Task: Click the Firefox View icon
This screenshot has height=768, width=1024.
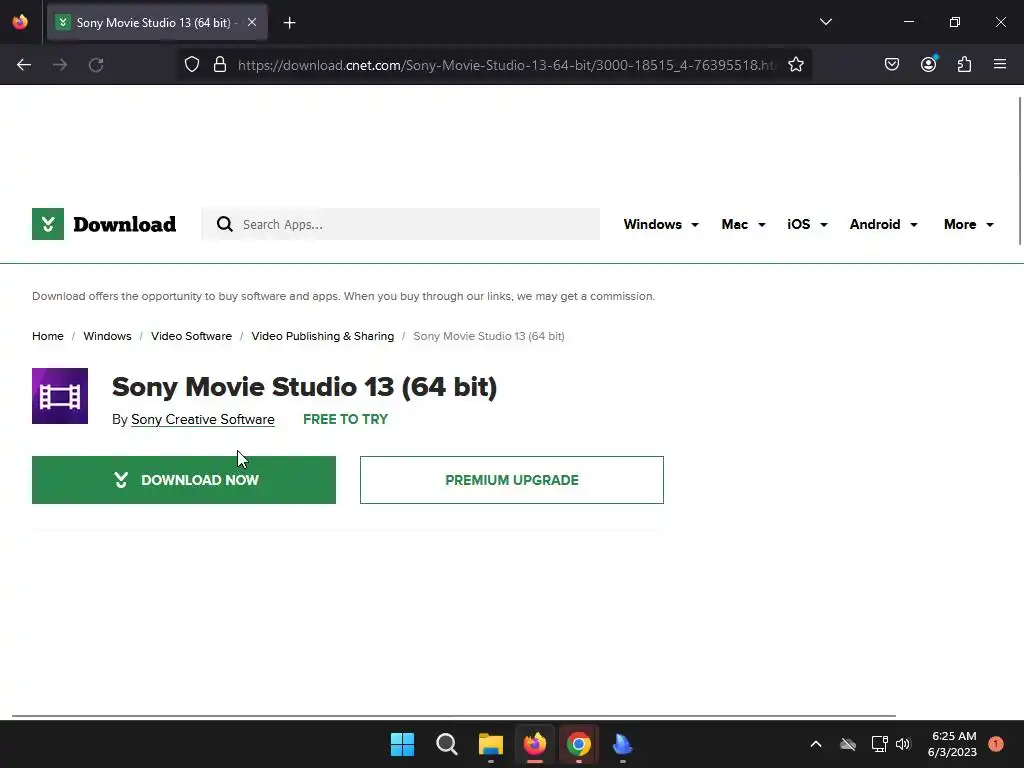Action: coord(20,22)
